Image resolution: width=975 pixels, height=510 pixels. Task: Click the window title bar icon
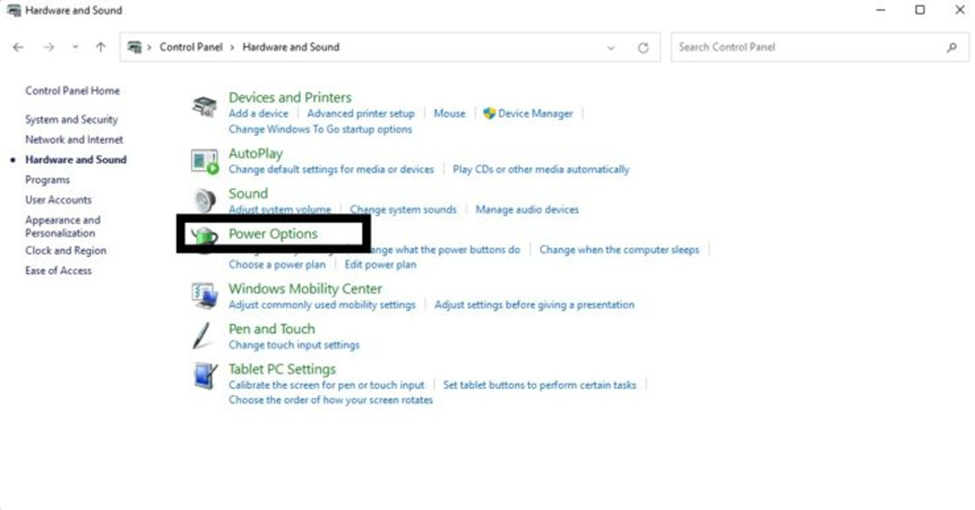[x=13, y=10]
